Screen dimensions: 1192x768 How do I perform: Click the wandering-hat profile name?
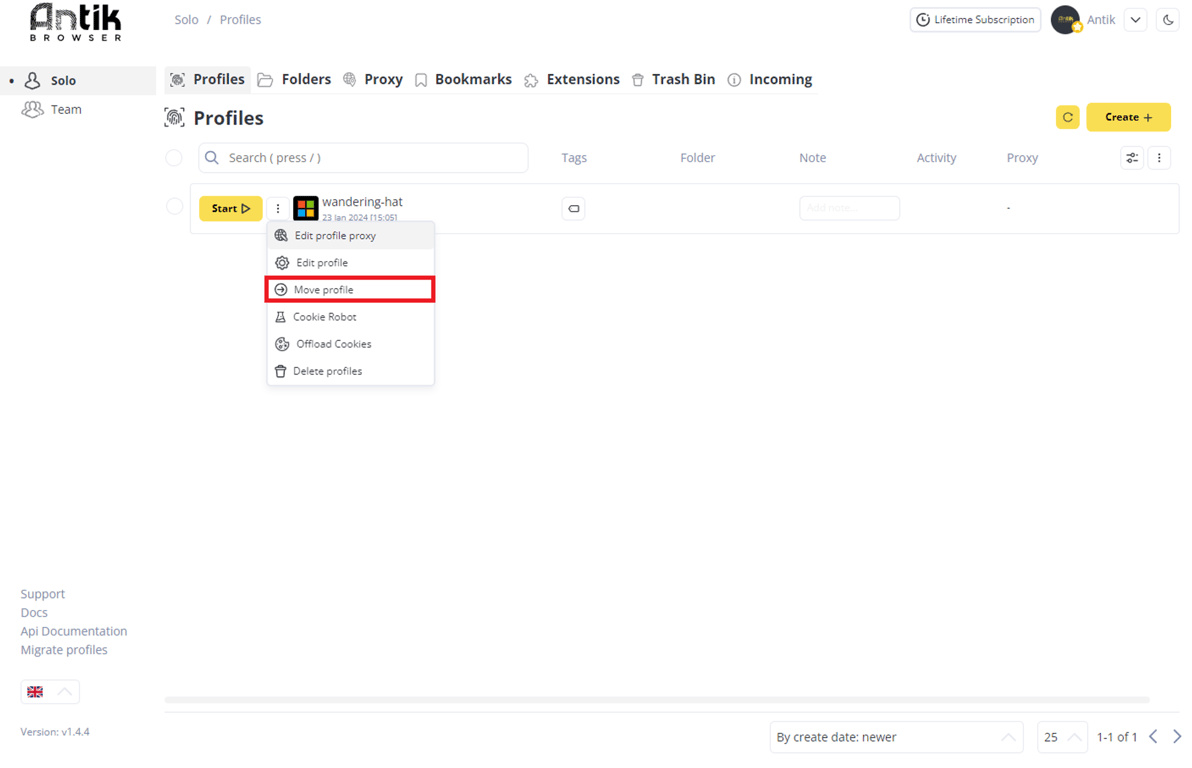tap(363, 202)
